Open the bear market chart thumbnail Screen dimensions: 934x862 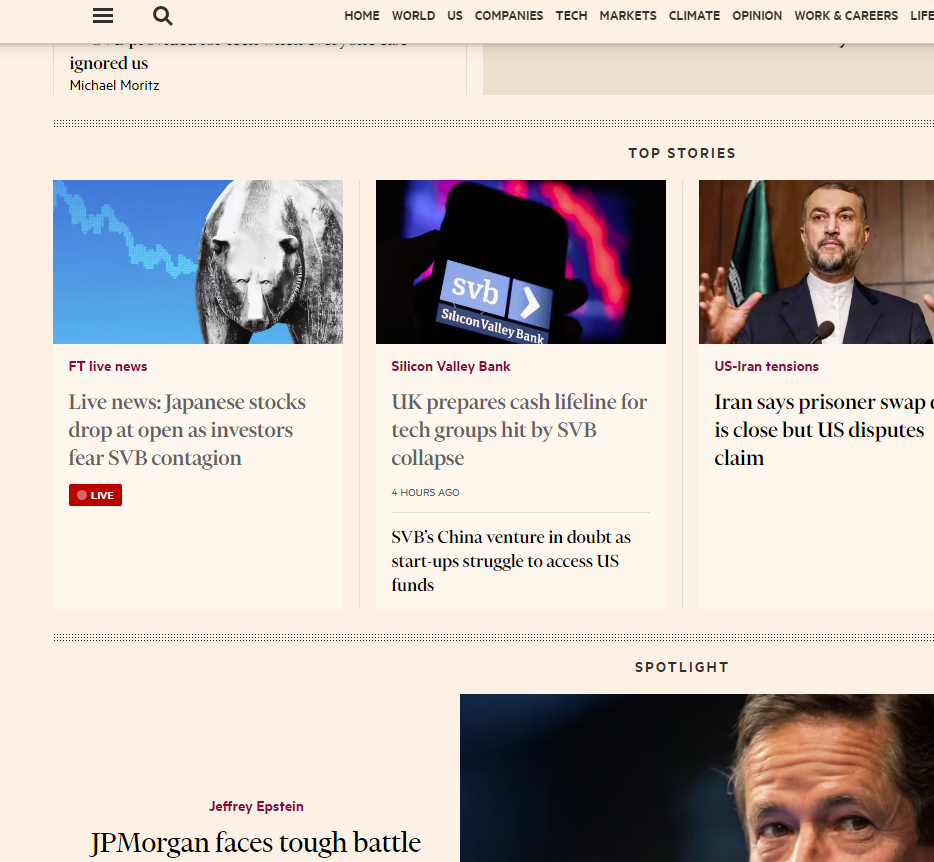tap(198, 262)
